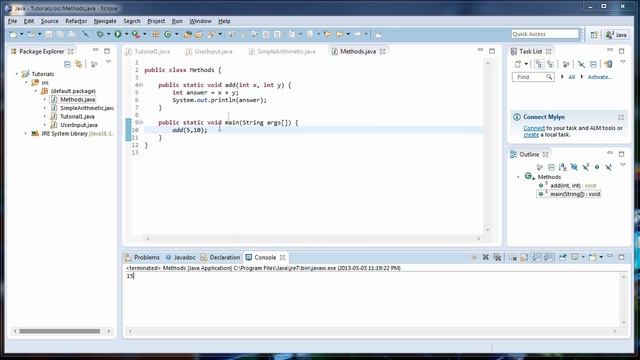This screenshot has height=360, width=640.
Task: Open the Debug button dropdown arrow
Action: [x=109, y=34]
